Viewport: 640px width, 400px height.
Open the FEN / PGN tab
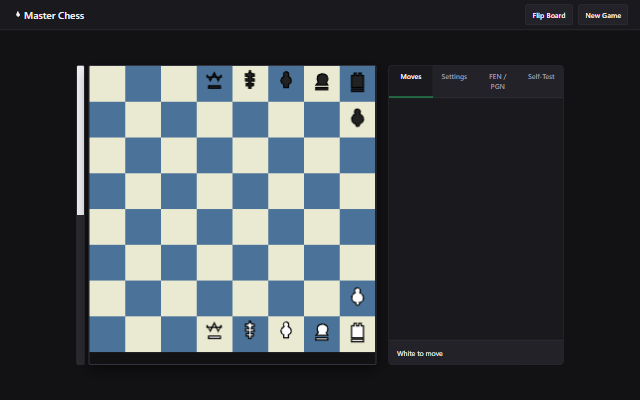tap(498, 81)
